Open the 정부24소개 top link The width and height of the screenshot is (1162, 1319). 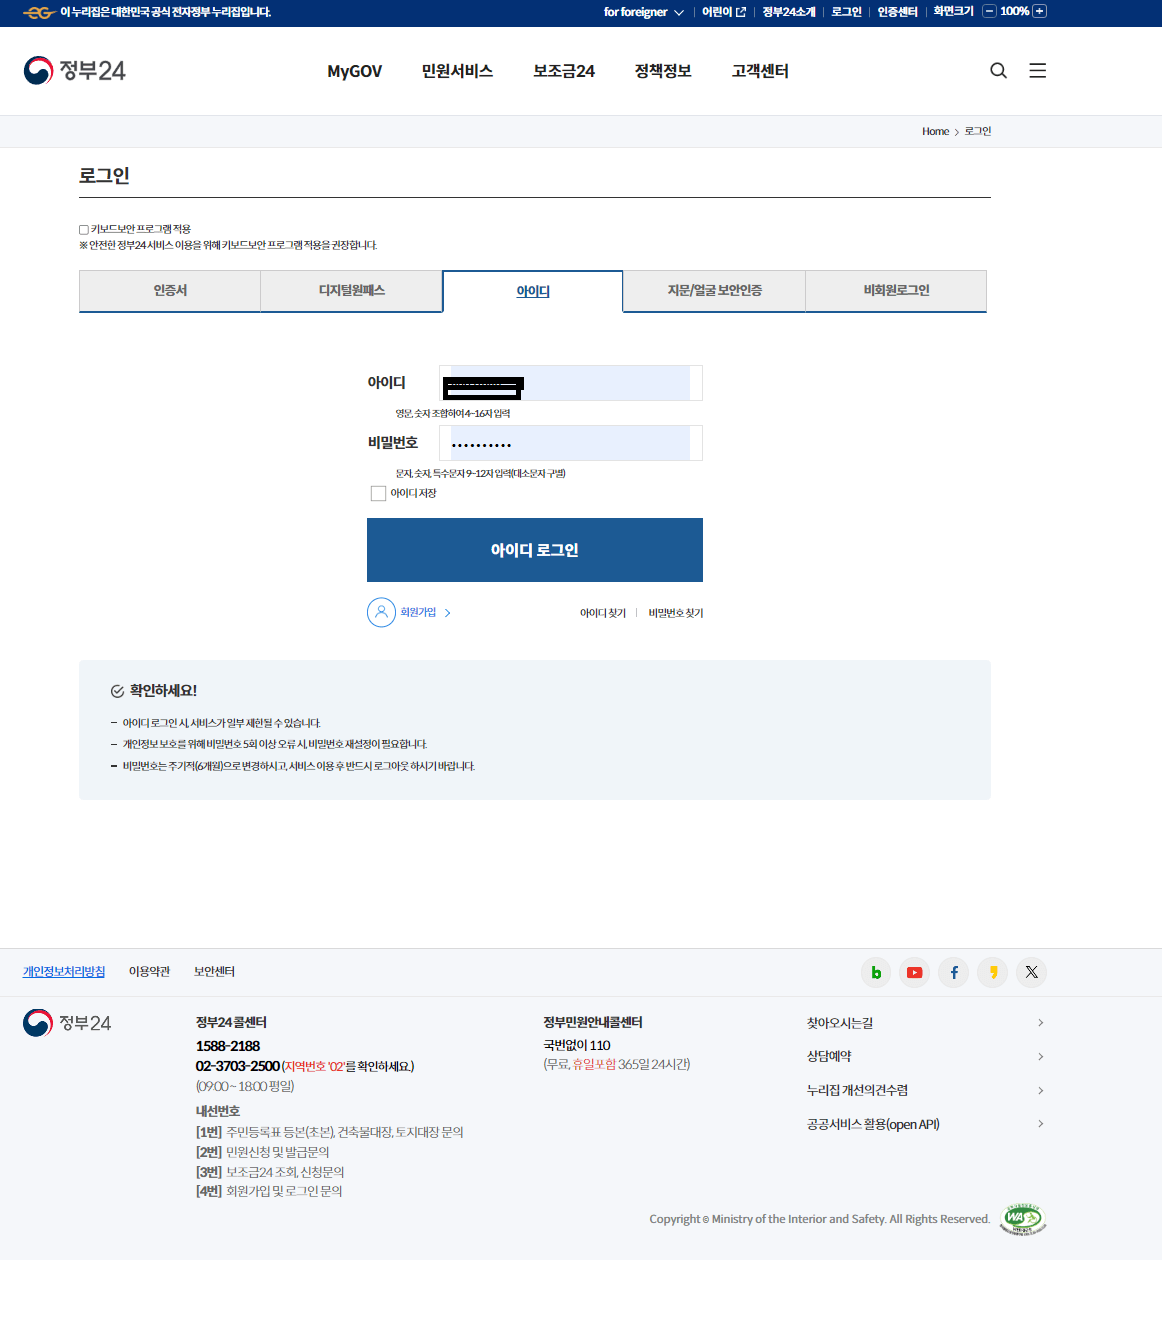(x=789, y=12)
